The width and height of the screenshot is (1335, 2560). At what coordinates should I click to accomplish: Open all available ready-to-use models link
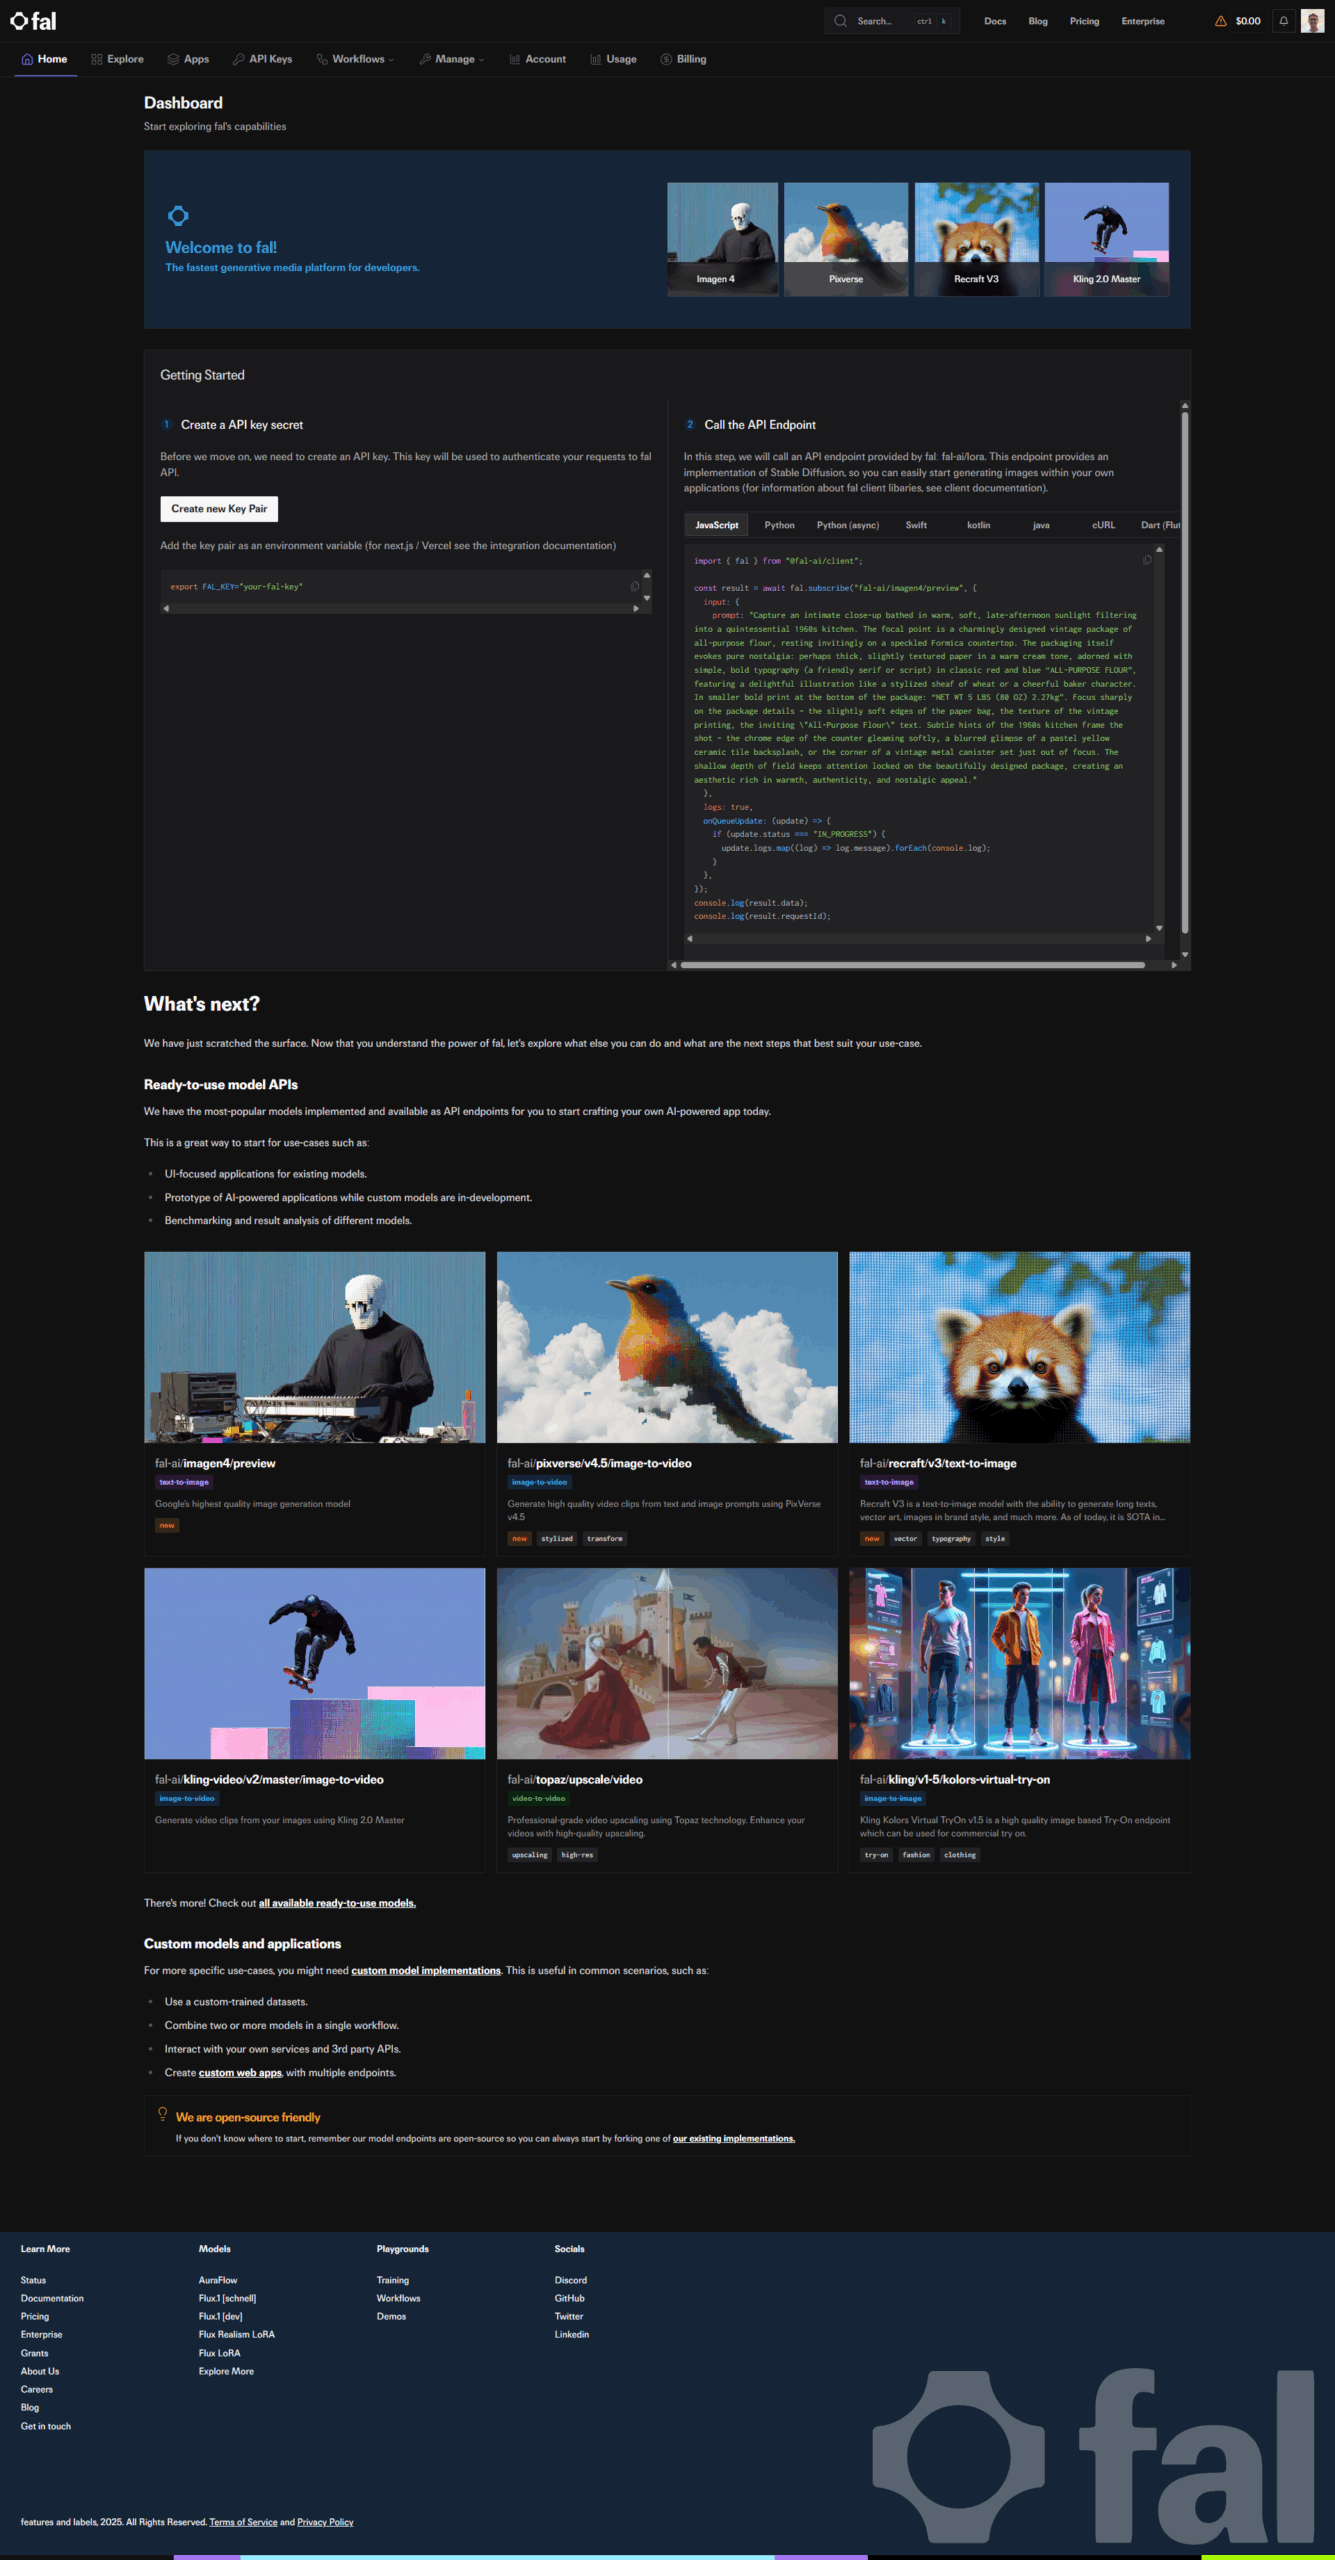337,1903
